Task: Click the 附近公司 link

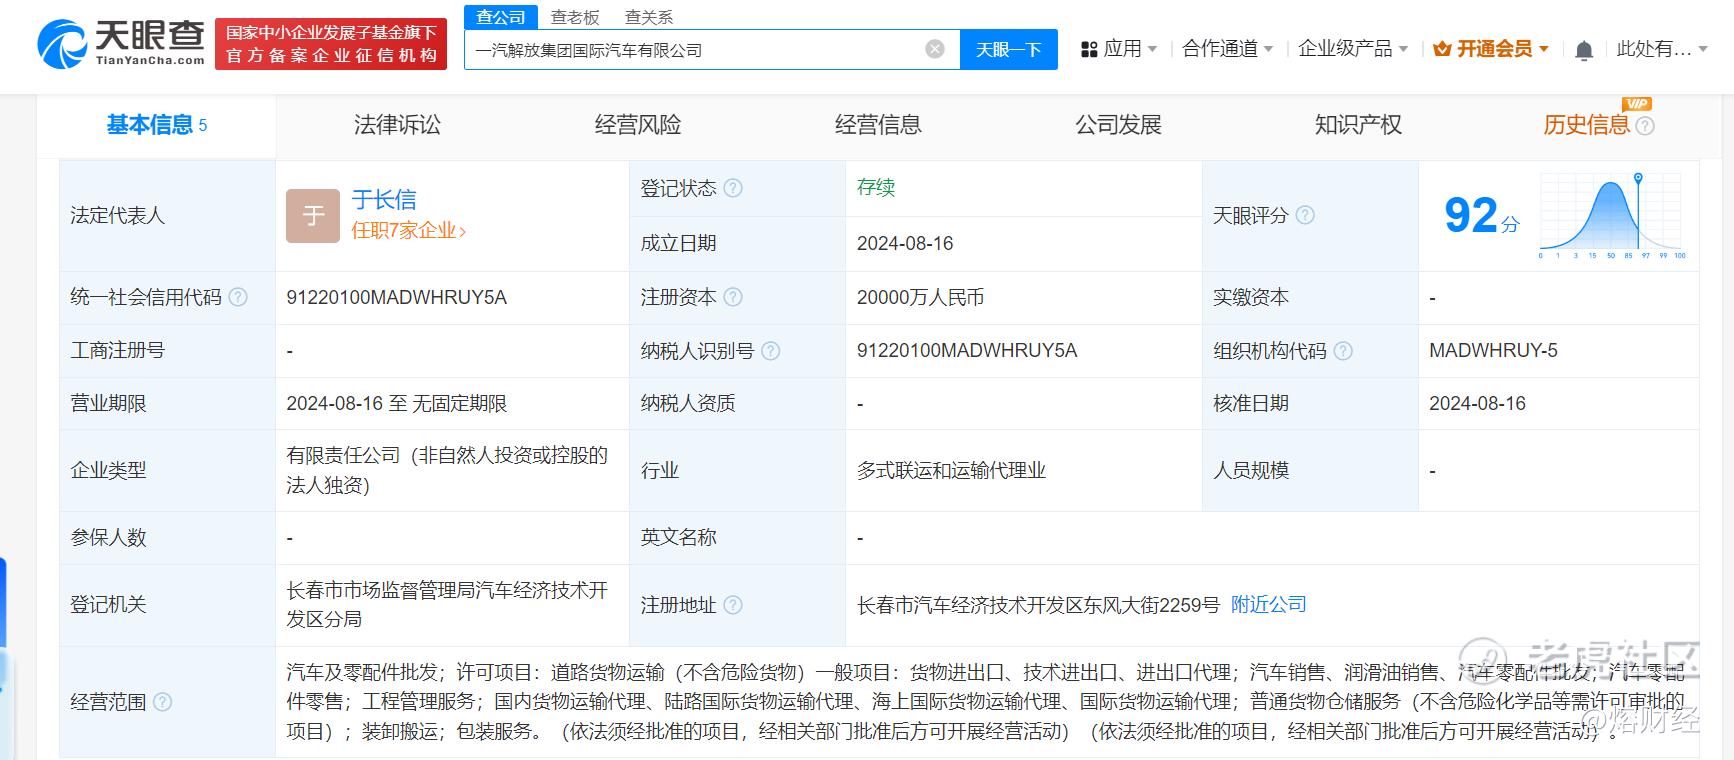Action: tap(1268, 604)
